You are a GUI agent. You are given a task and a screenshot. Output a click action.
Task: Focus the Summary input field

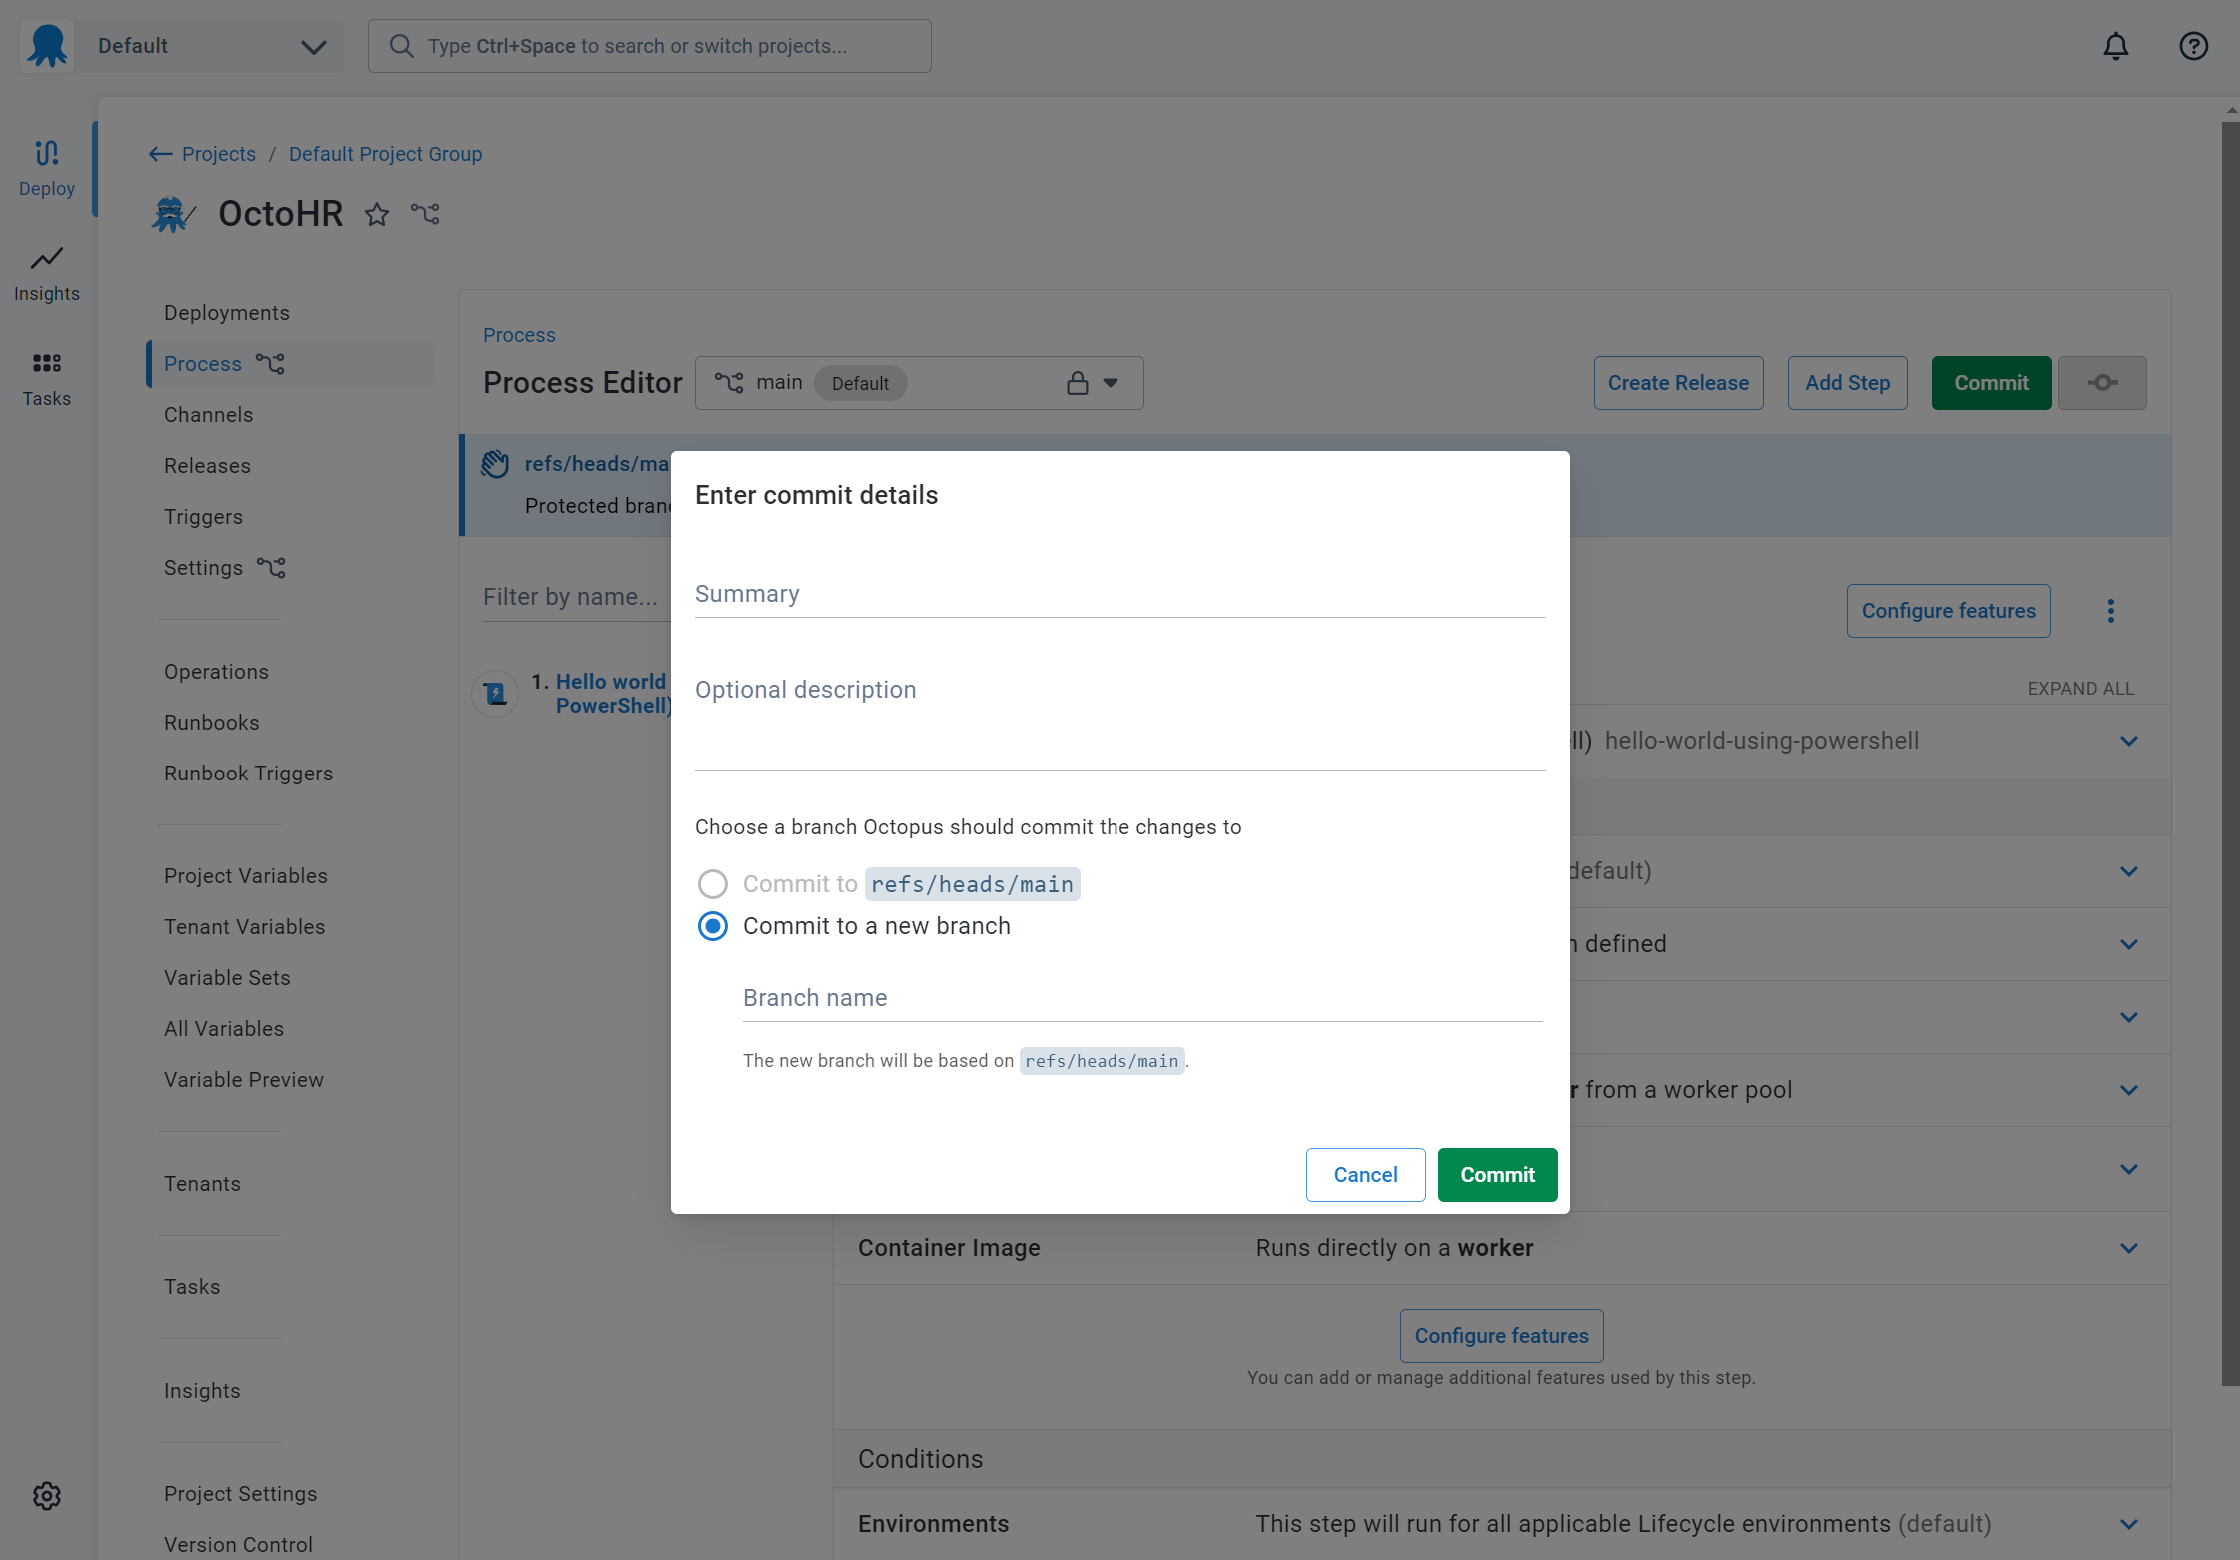(x=1120, y=594)
